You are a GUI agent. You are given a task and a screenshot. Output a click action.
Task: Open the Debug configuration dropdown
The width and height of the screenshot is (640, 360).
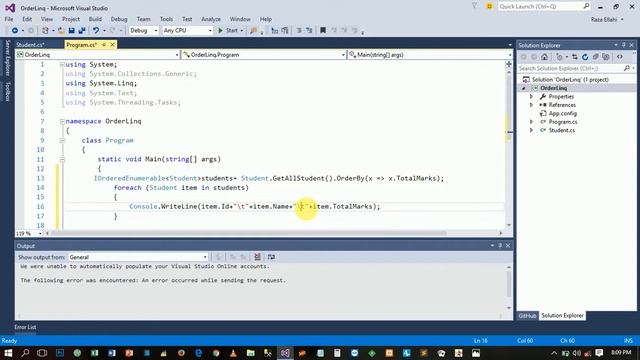click(x=143, y=31)
